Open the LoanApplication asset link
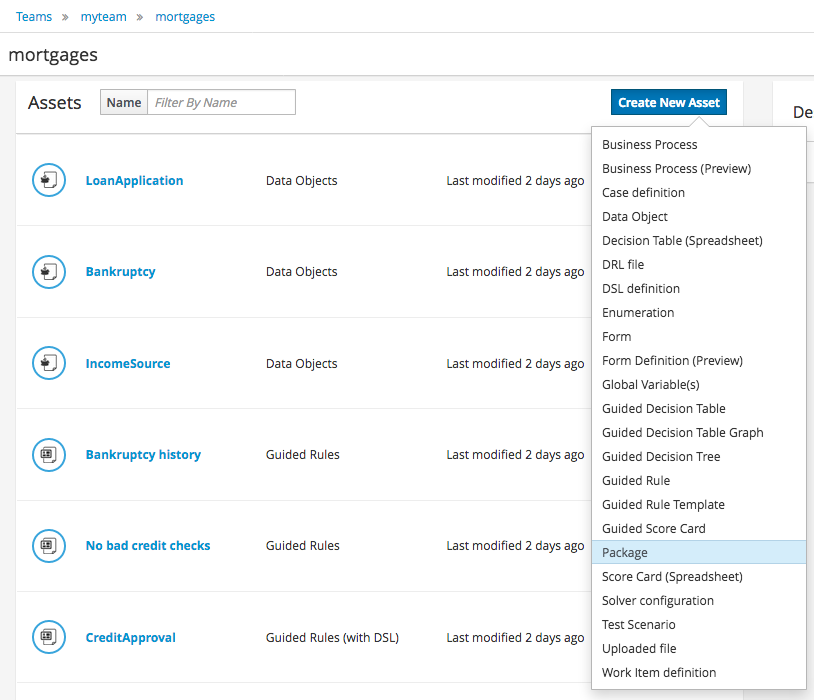 [x=134, y=181]
